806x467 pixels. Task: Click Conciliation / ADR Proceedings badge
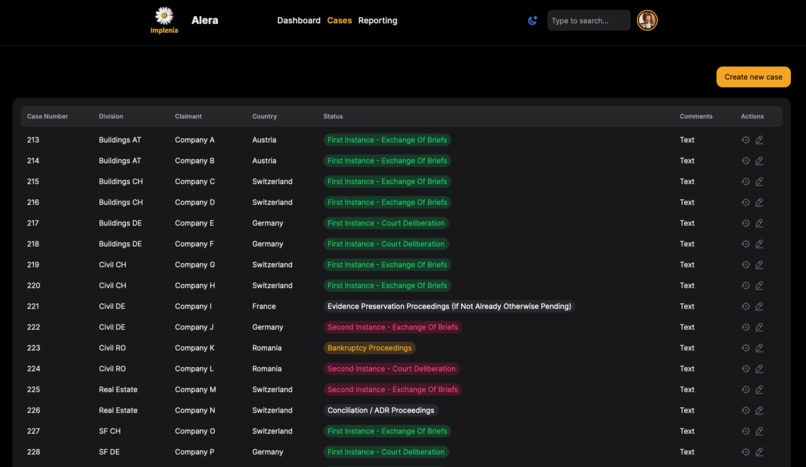tap(381, 410)
